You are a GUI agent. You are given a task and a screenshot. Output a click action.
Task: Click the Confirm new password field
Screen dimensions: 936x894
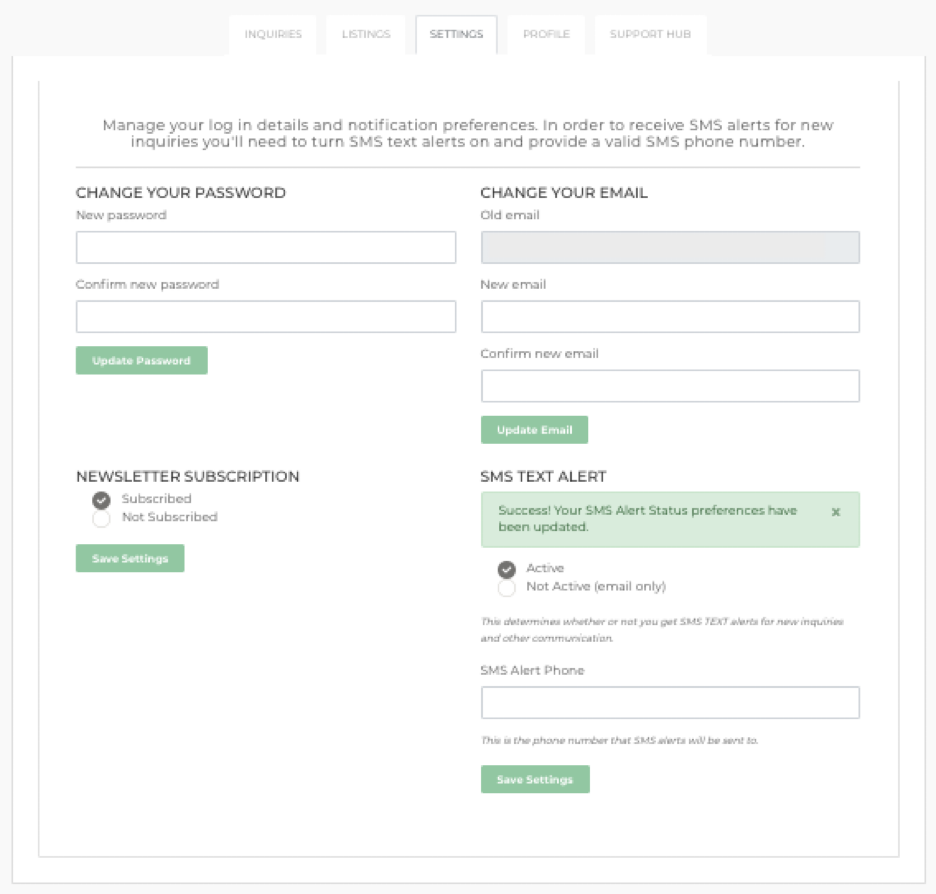[x=265, y=316]
